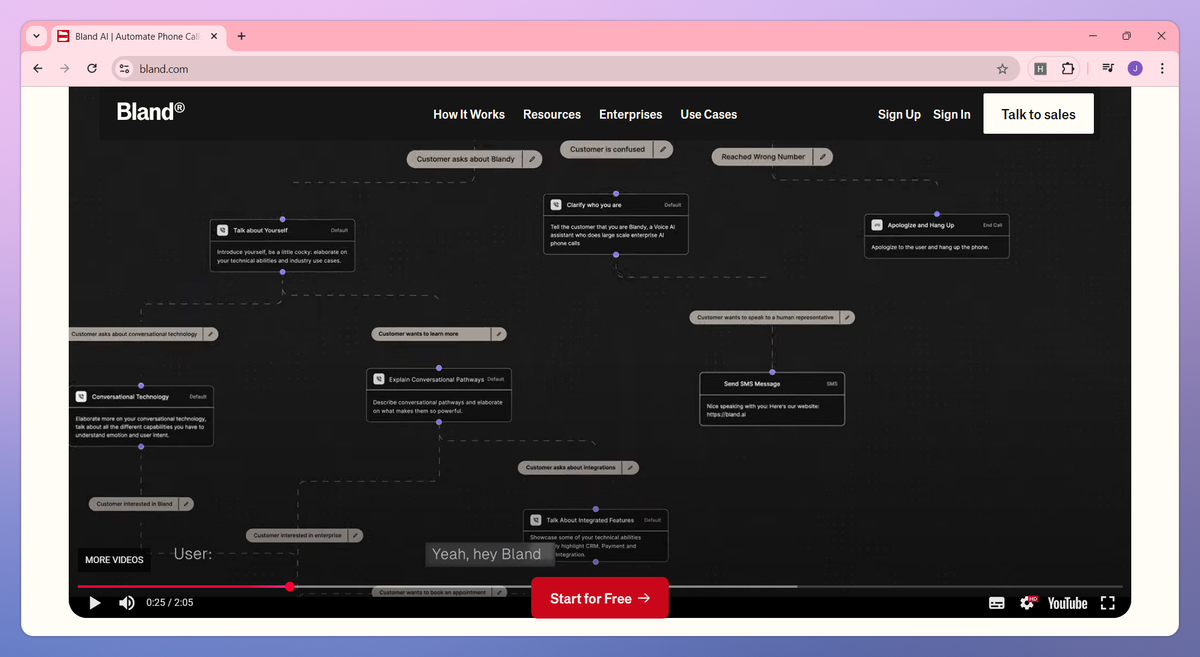Screen dimensions: 1200x657
Task: Click the Talk about Yourself node icon
Action: (223, 230)
